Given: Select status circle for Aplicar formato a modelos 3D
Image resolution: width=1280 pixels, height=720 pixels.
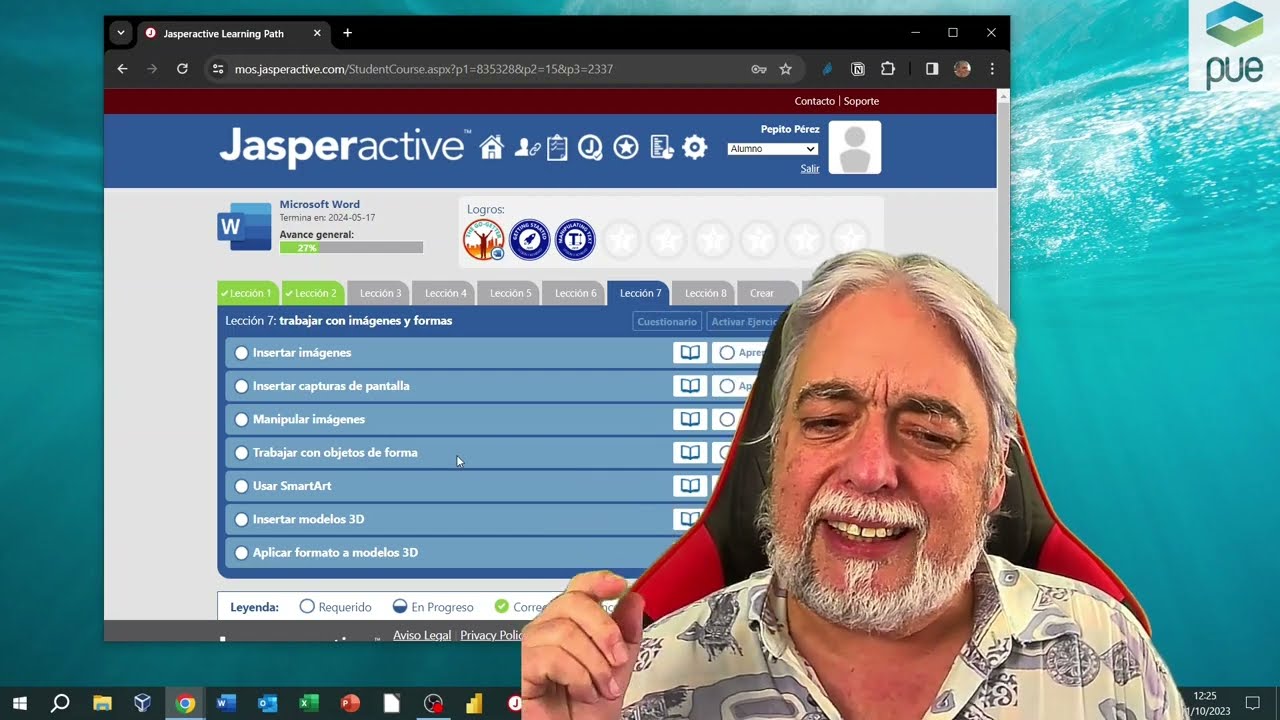Looking at the screenshot, I should pyautogui.click(x=241, y=552).
